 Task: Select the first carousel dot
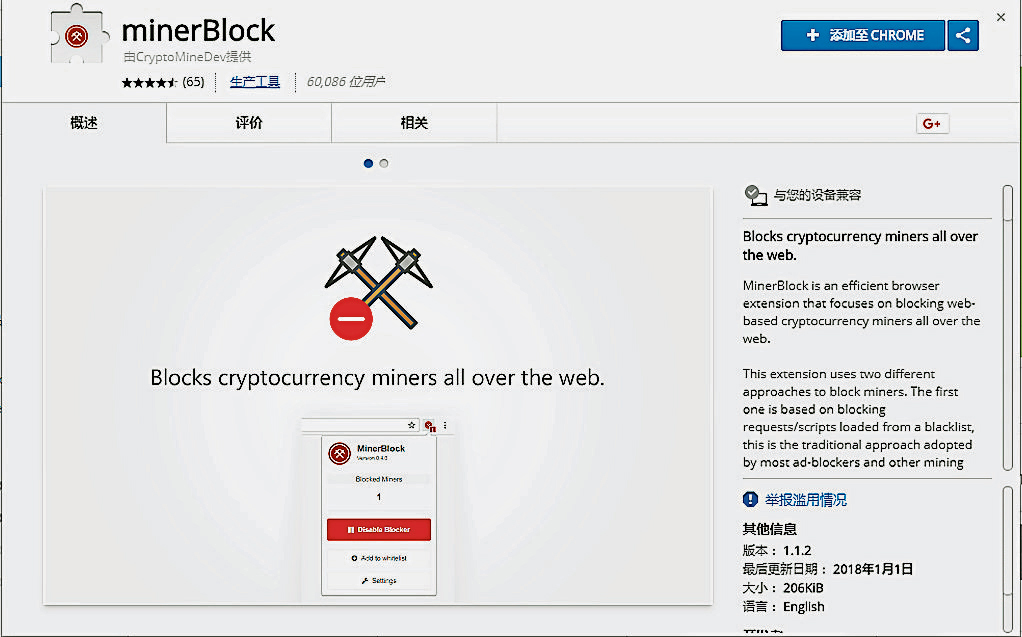coord(368,163)
